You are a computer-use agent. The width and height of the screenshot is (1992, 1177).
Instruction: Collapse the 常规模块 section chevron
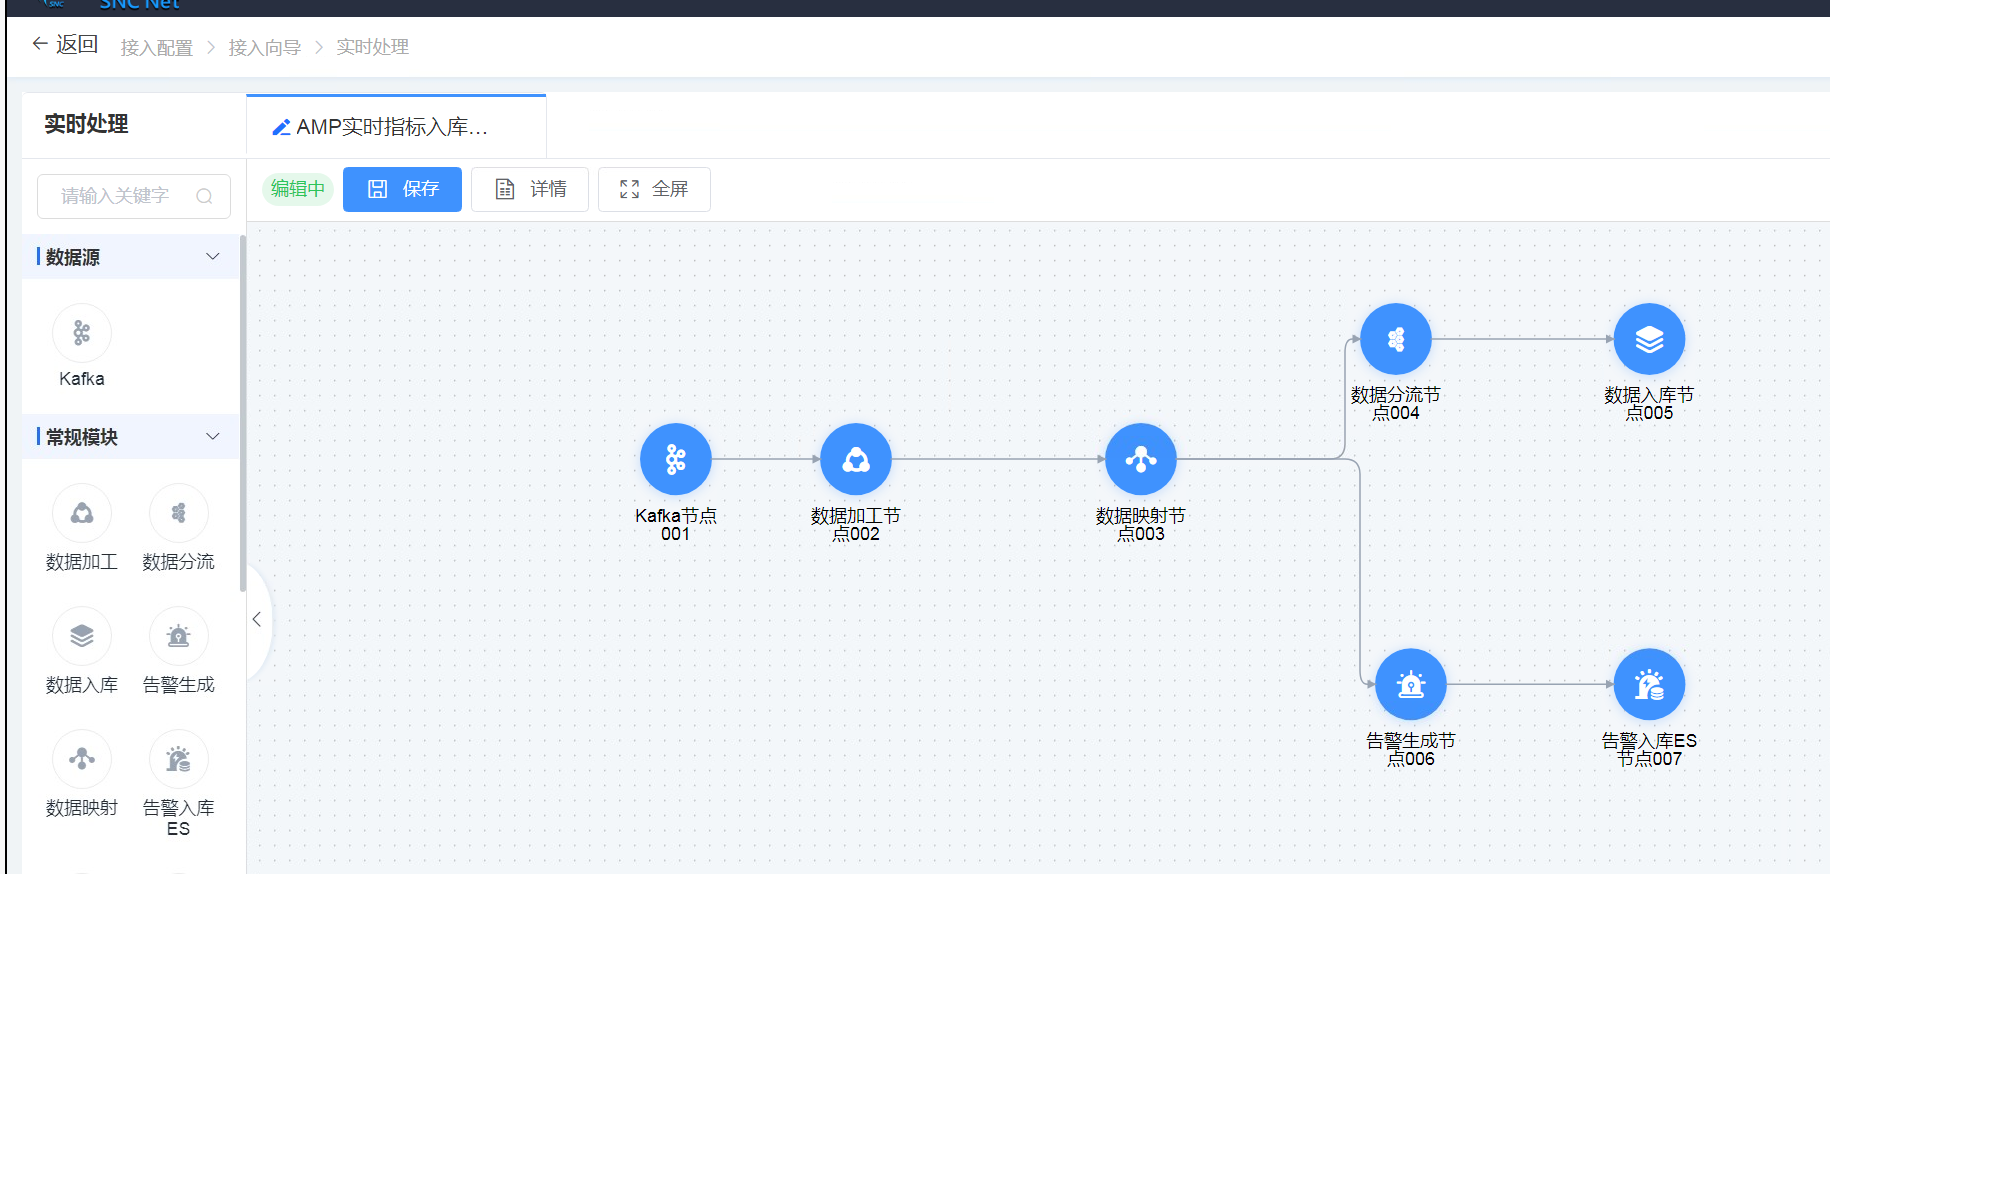212,437
